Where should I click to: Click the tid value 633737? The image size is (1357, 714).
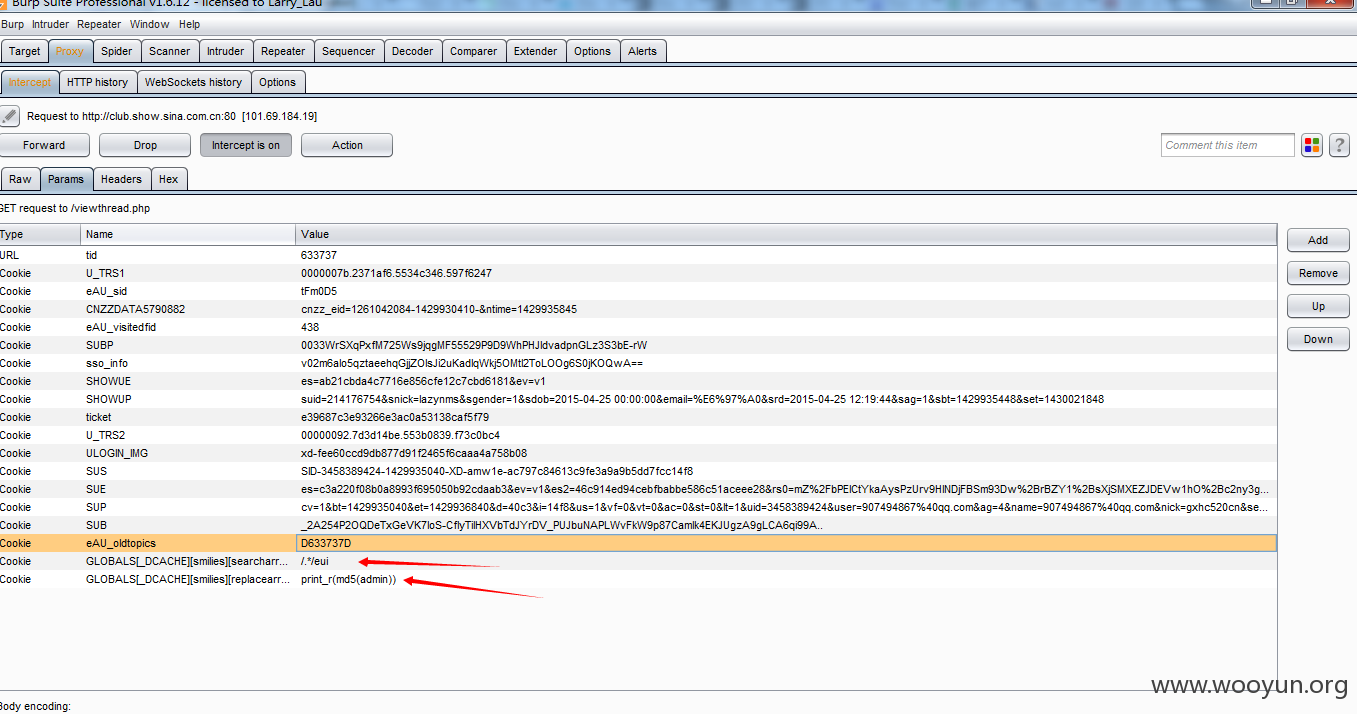coord(319,255)
